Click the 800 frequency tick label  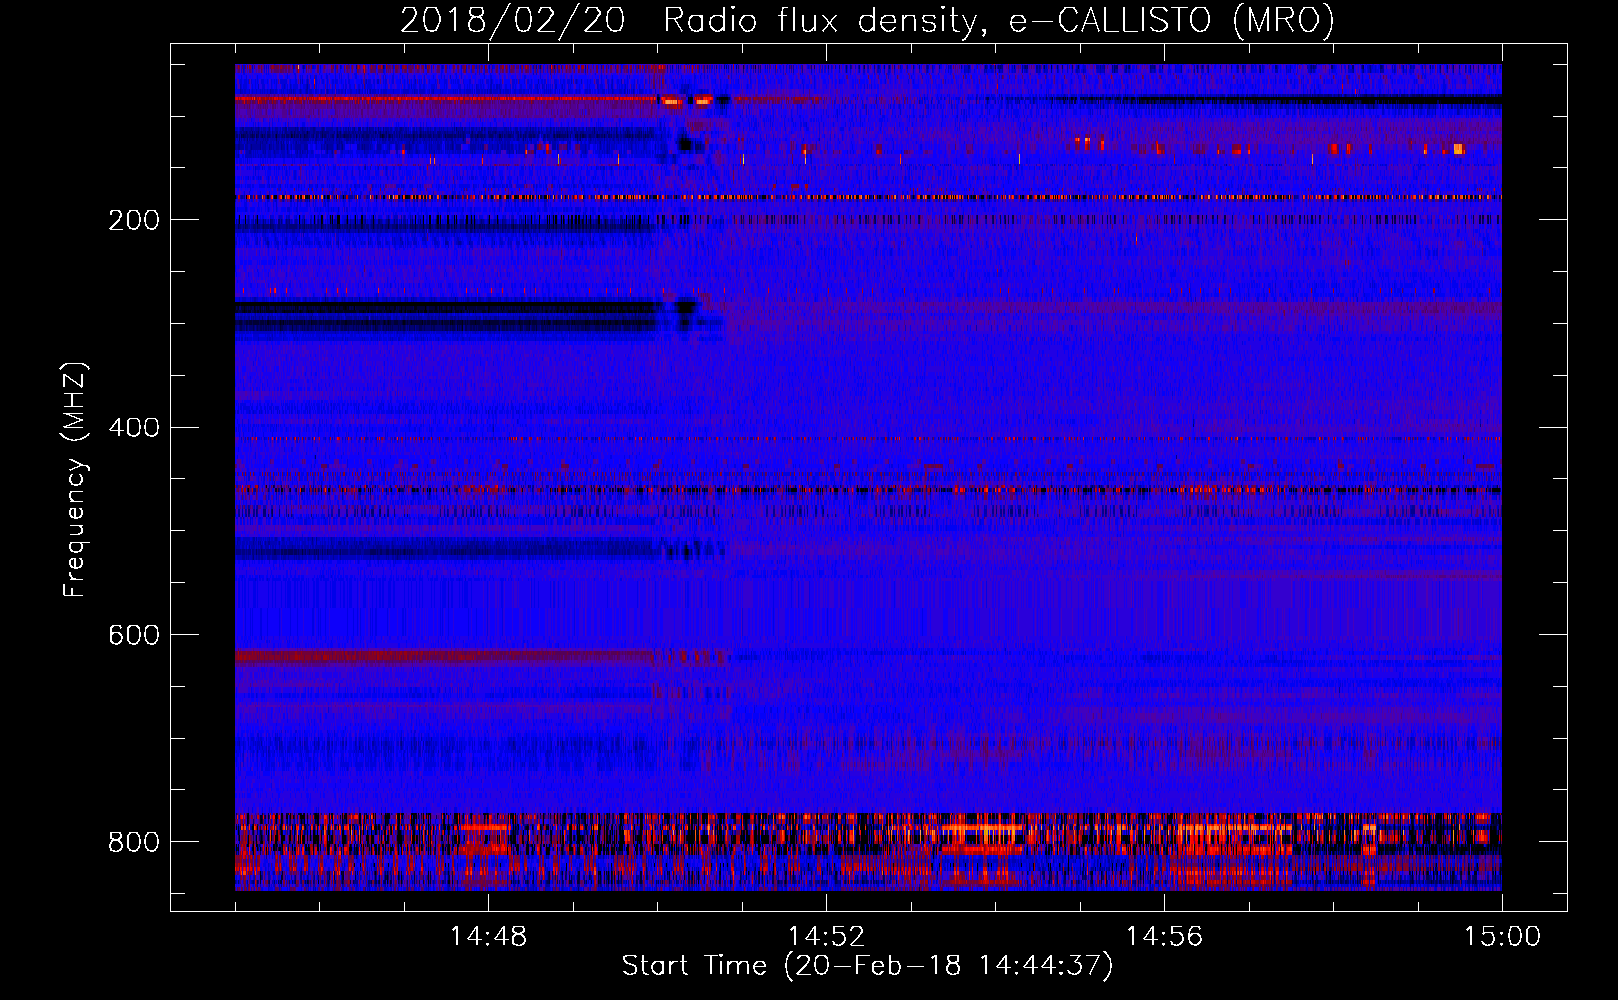click(x=134, y=842)
